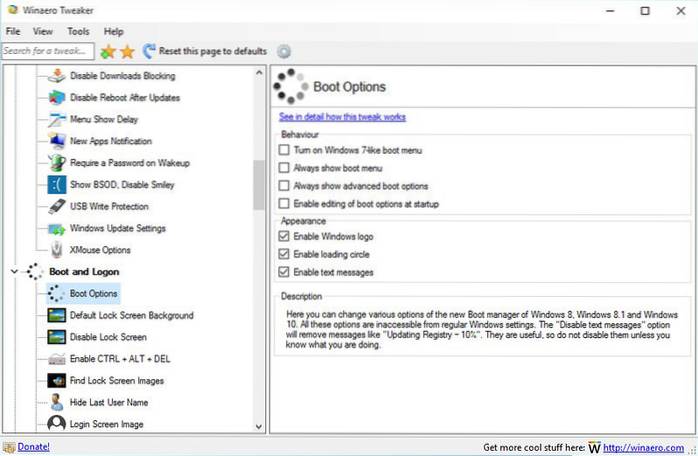698x456 pixels.
Task: Click the settings gear icon in toolbar
Action: click(284, 51)
